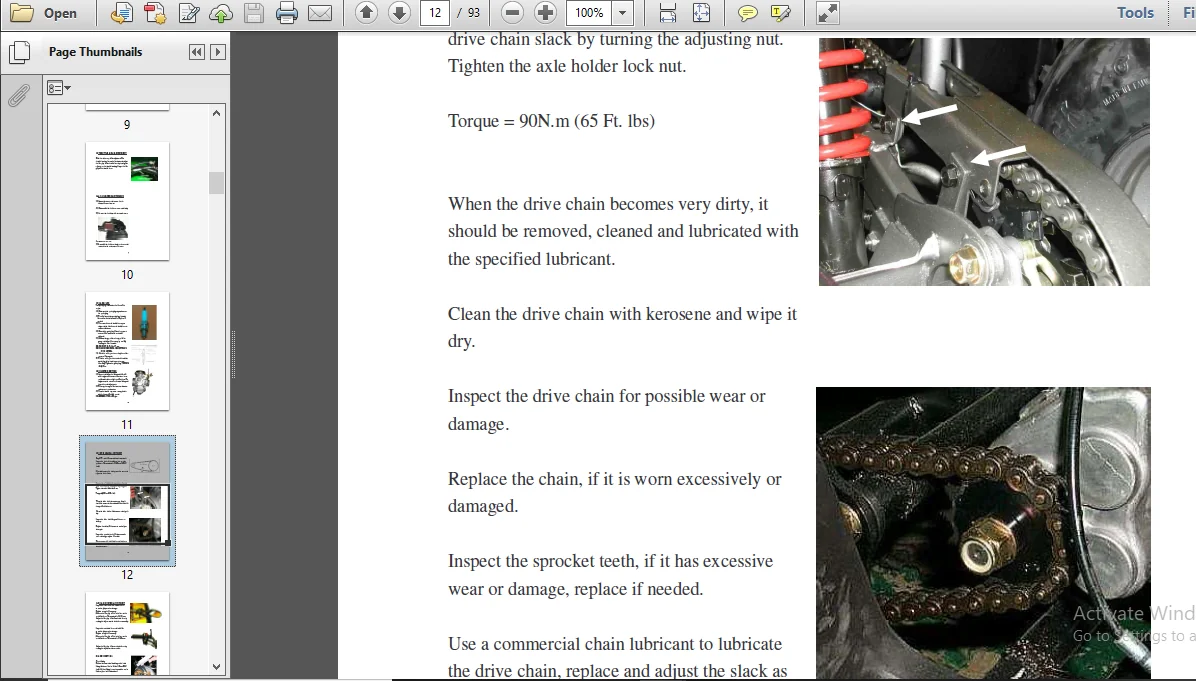Click the read mode expand icon
This screenshot has height=681, width=1196.
click(x=827, y=13)
